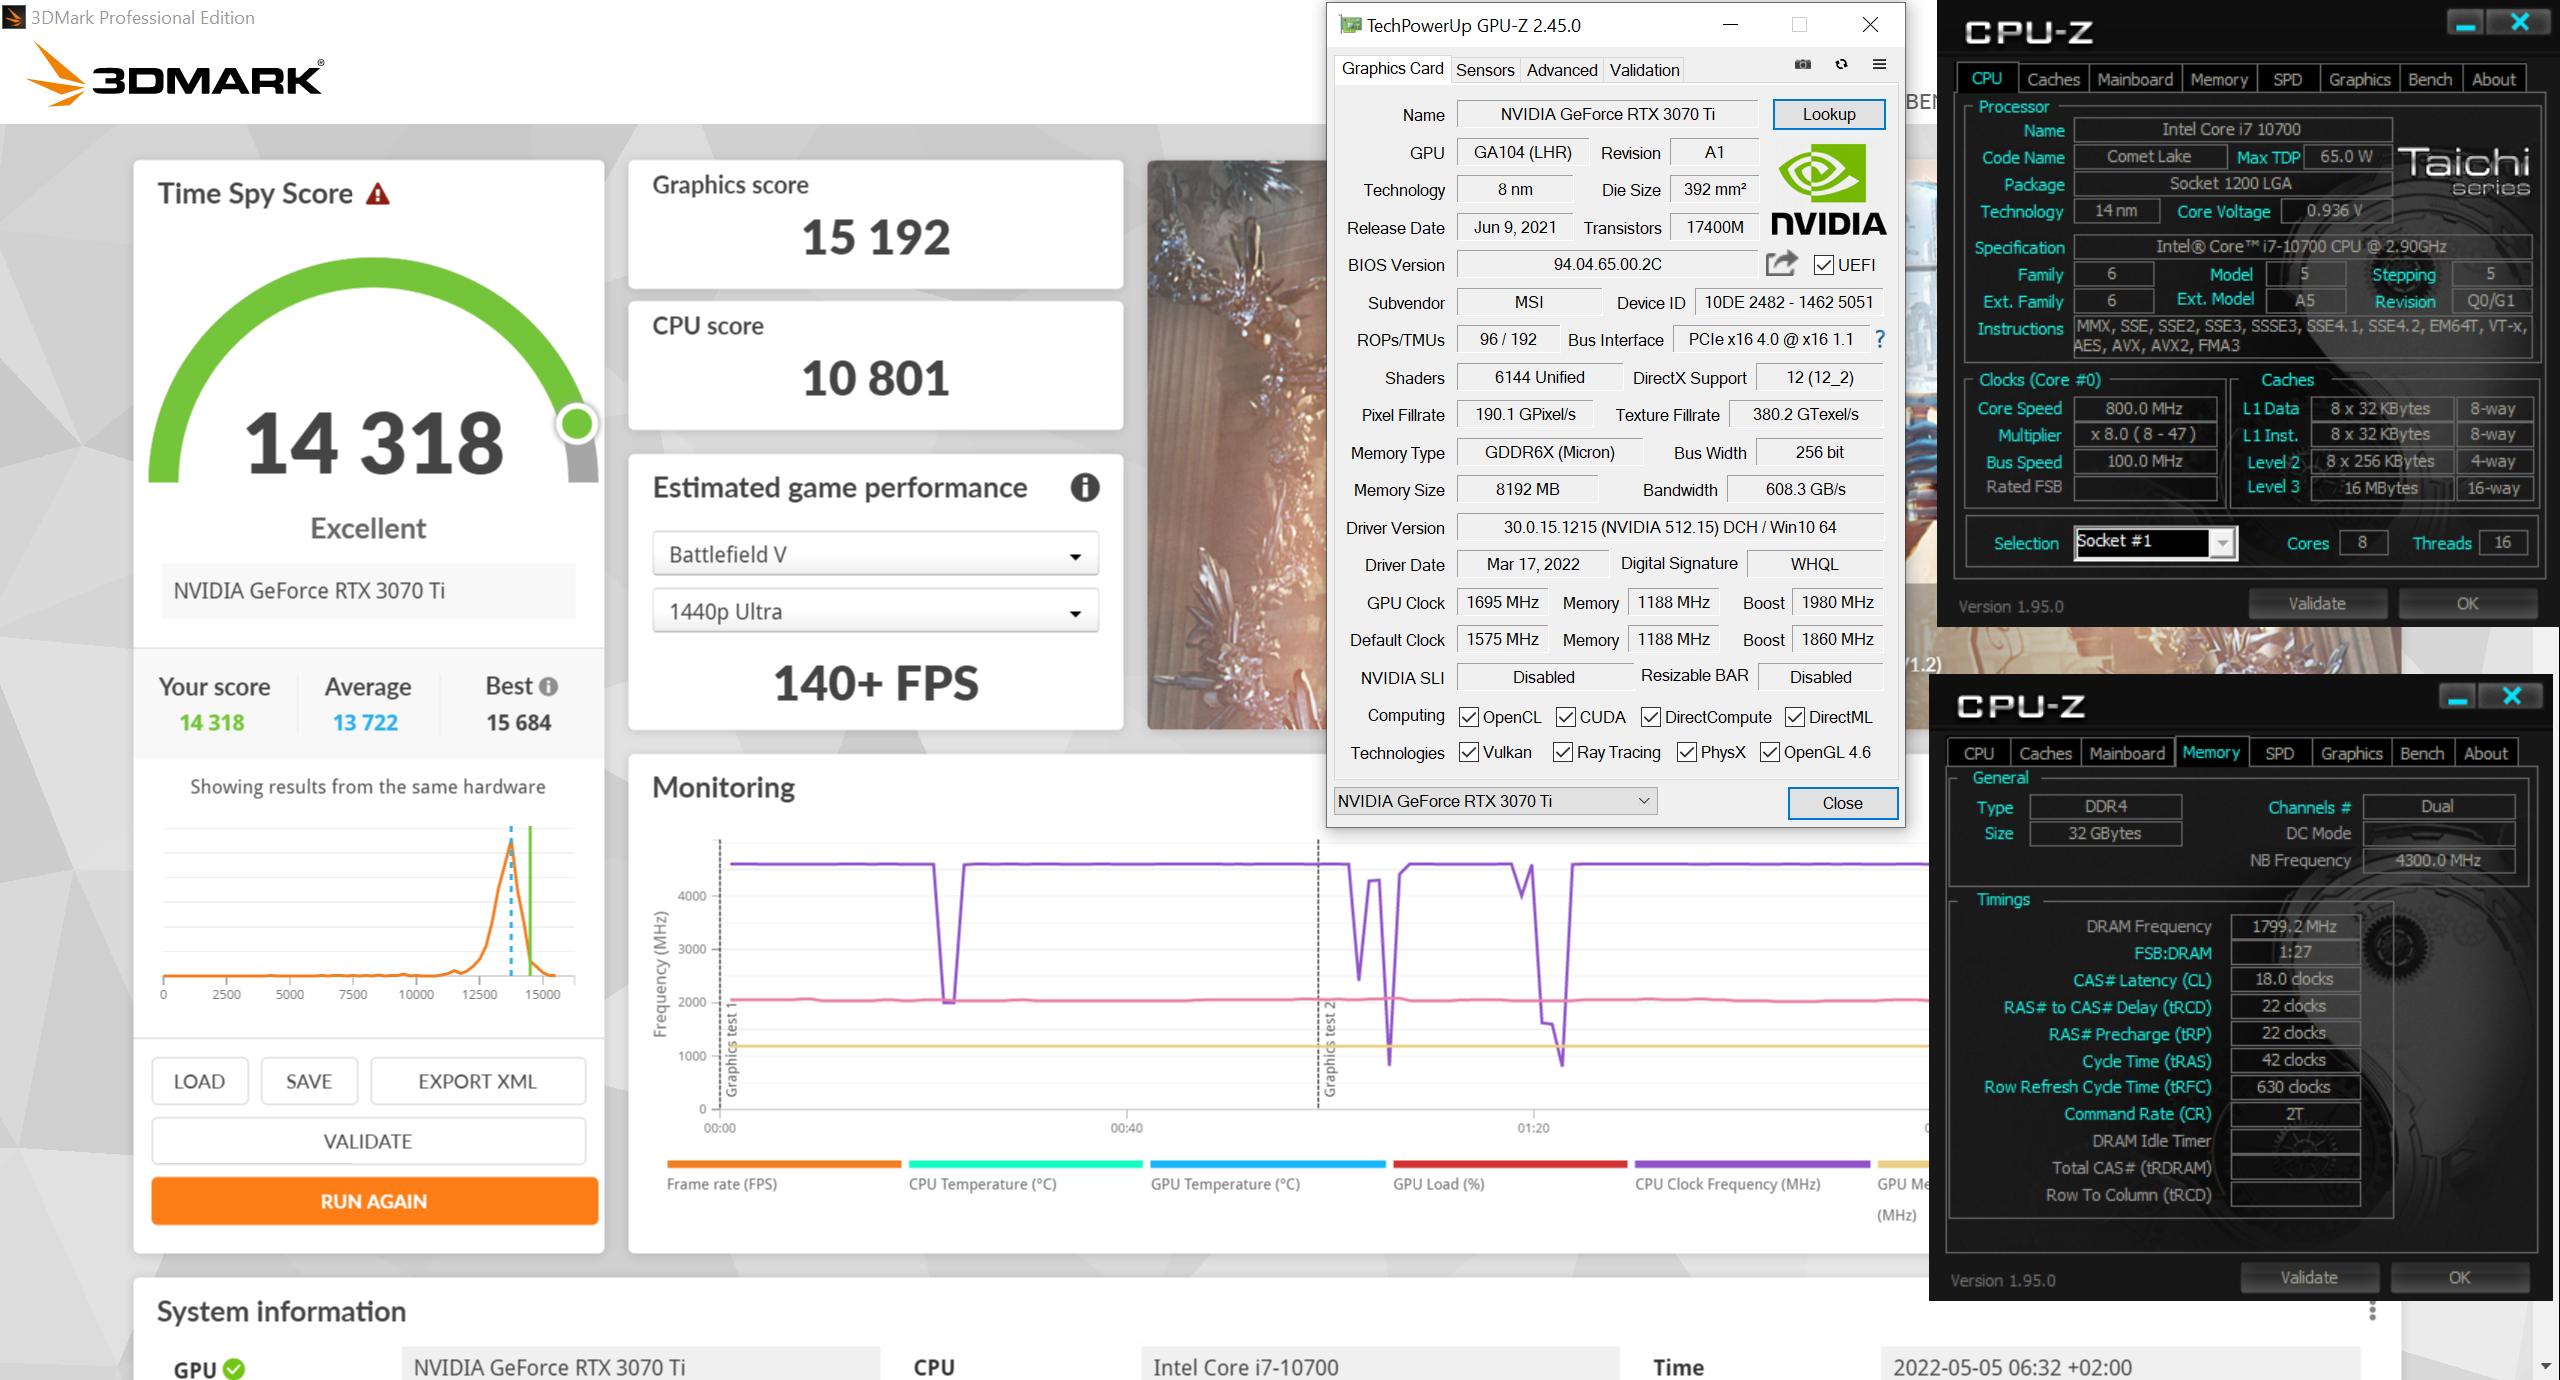Screen dimensions: 2560x1380
Task: Toggle the UEFI checkbox
Action: (1824, 265)
